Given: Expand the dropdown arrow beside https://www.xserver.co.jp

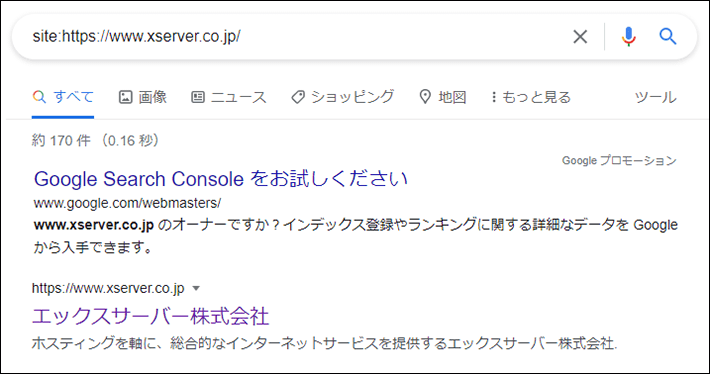Looking at the screenshot, I should point(196,288).
